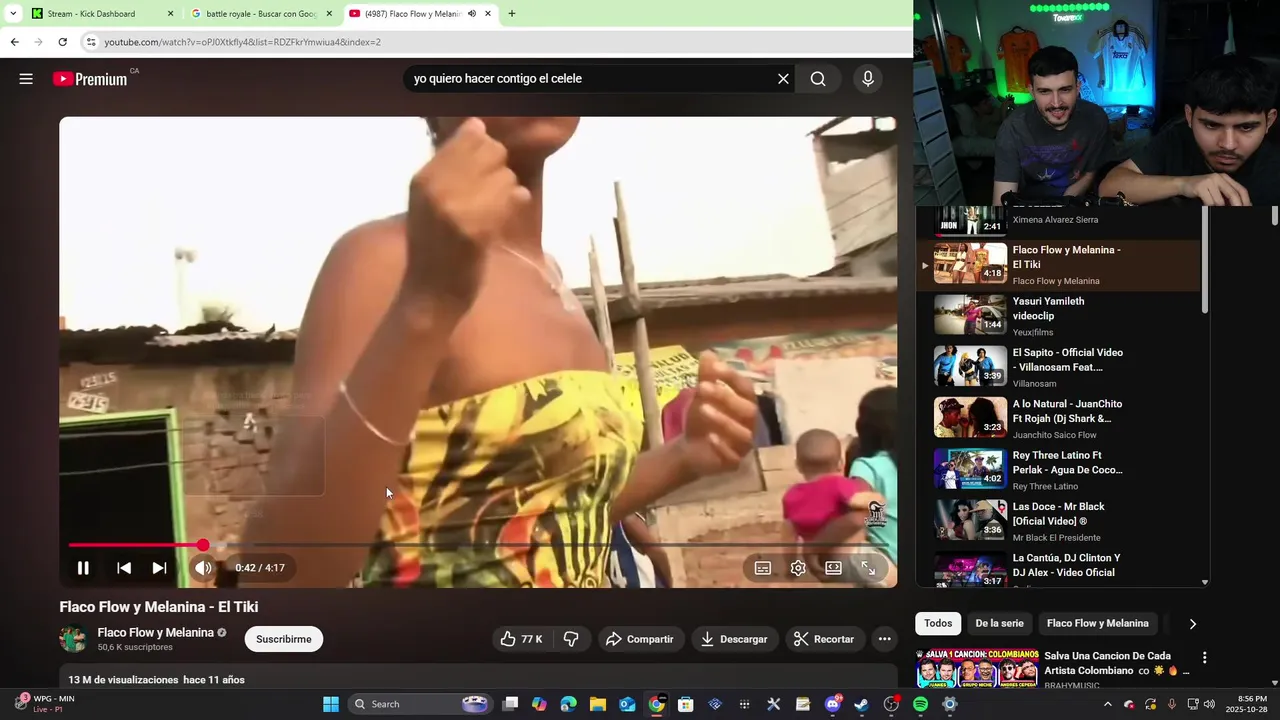Image resolution: width=1280 pixels, height=720 pixels.
Task: Toggle theater mode view
Action: click(x=833, y=568)
